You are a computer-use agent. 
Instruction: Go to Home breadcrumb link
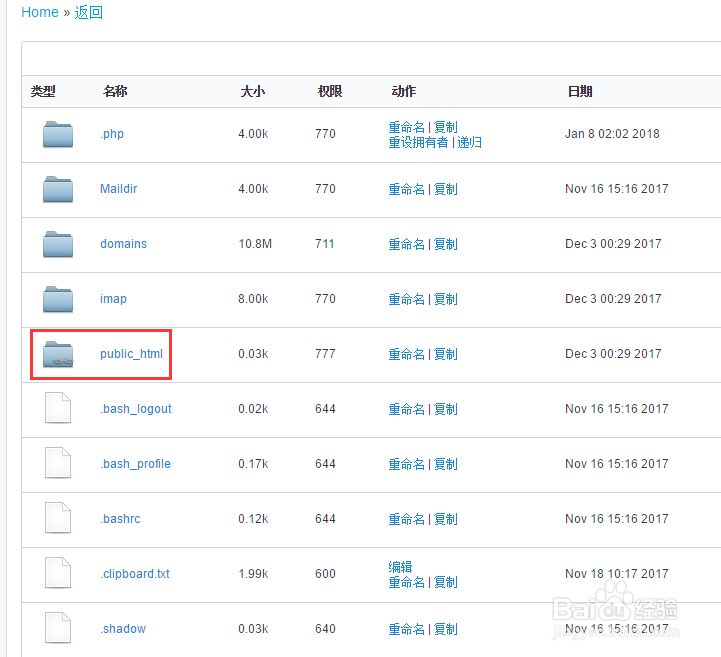(x=40, y=12)
